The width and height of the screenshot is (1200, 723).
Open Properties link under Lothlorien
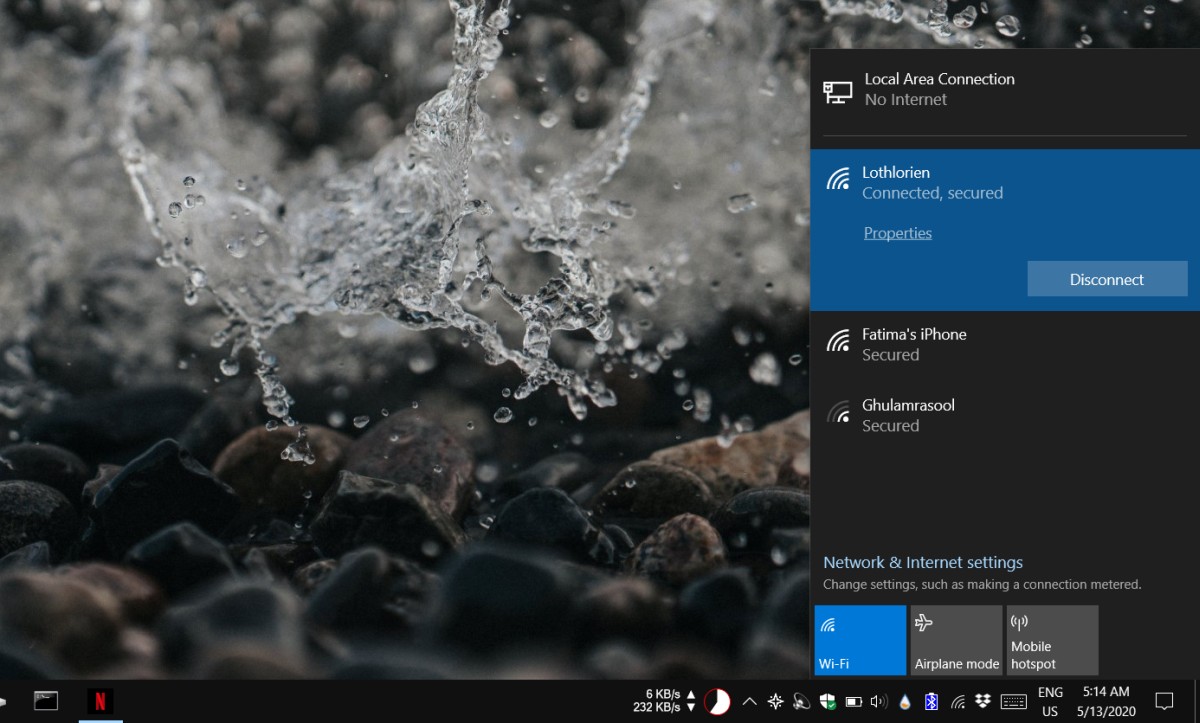coord(898,233)
